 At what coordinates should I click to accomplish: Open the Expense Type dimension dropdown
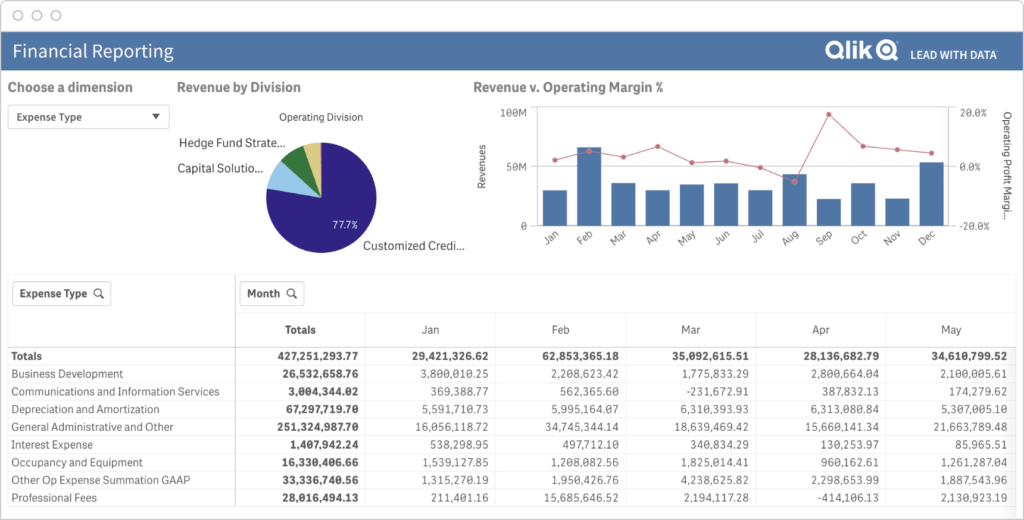click(x=87, y=117)
